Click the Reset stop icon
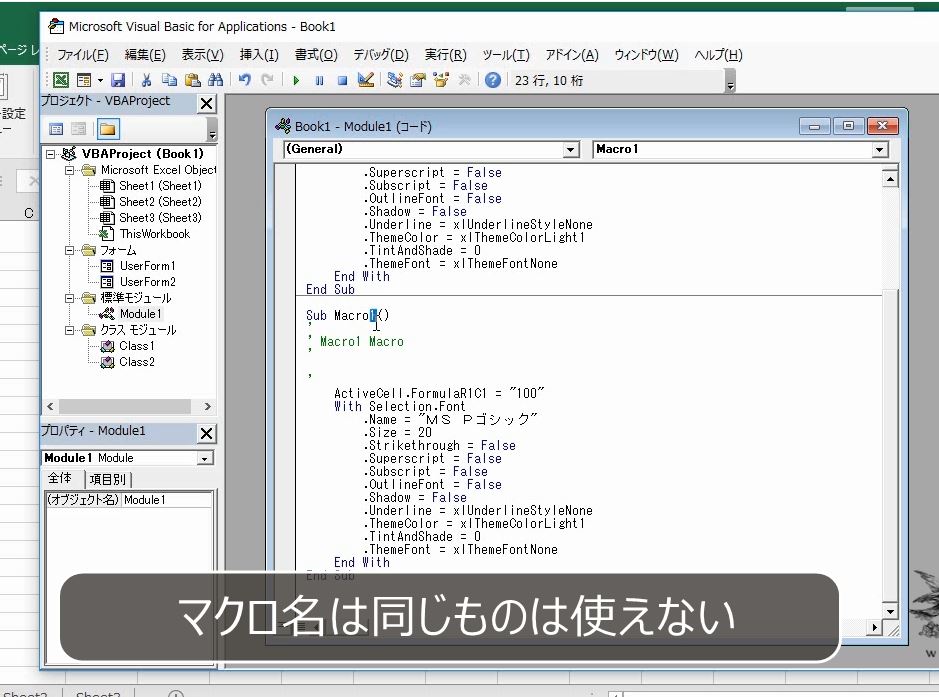Image resolution: width=939 pixels, height=697 pixels. [x=343, y=80]
